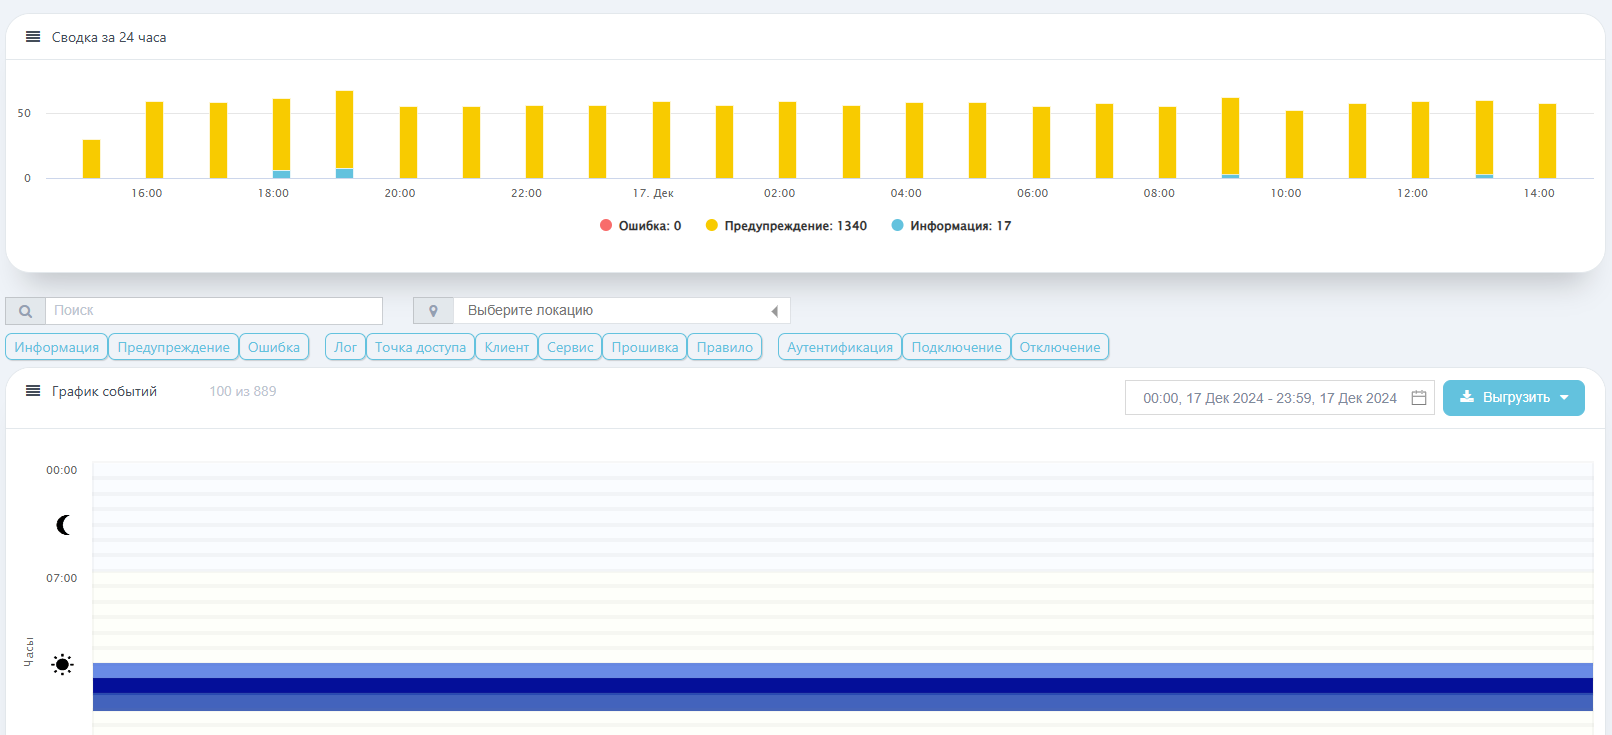Image resolution: width=1612 pixels, height=735 pixels.
Task: Expand the location selector arrow
Action: pyautogui.click(x=774, y=311)
